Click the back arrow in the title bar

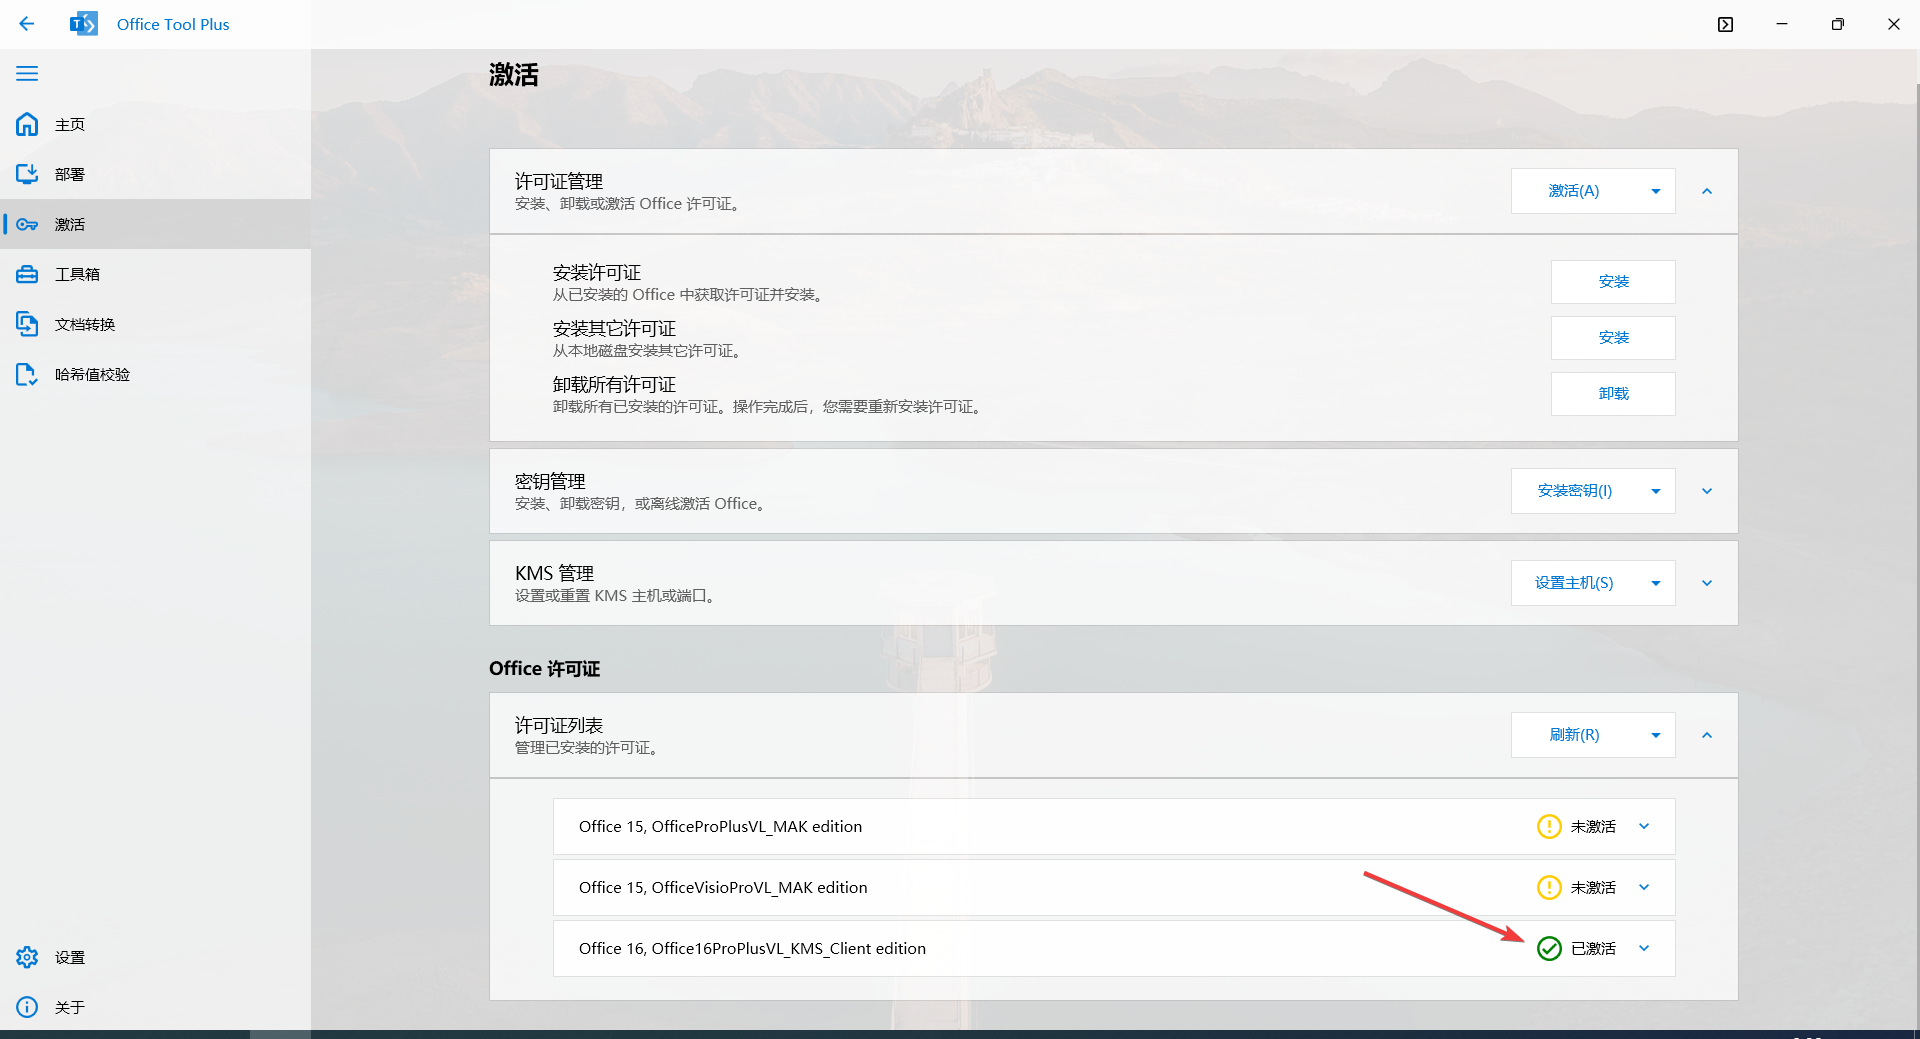tap(27, 24)
